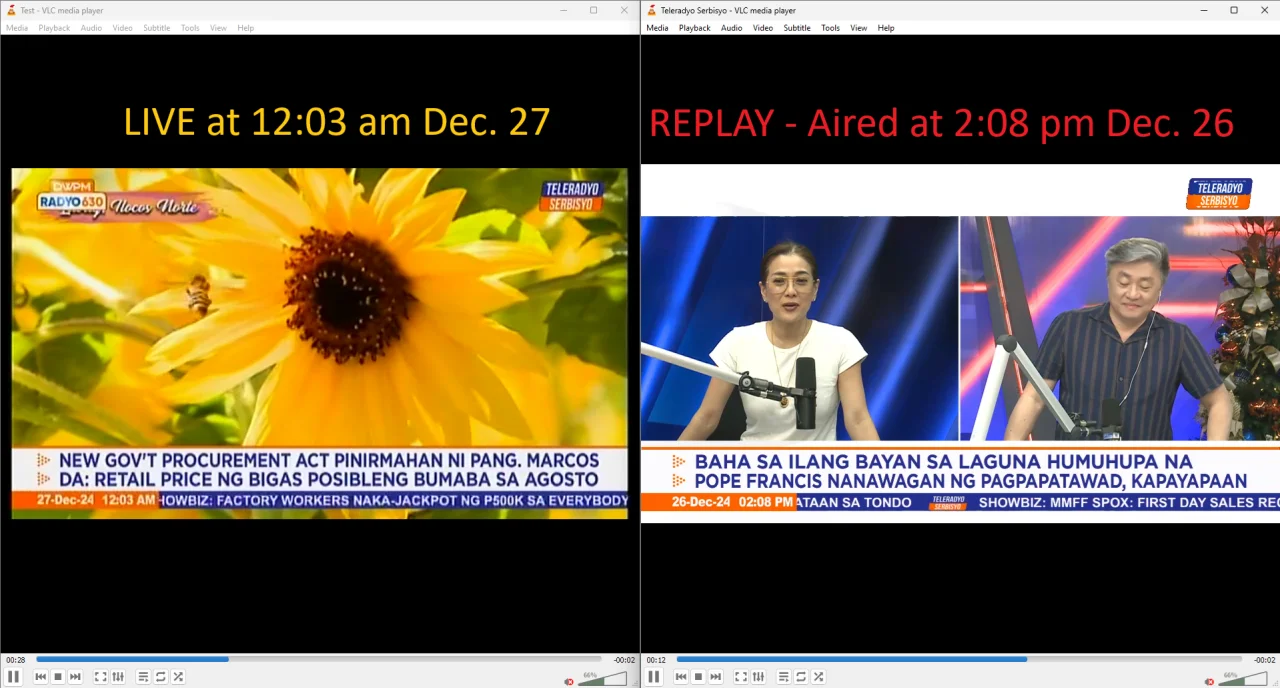Pause playback in the Test VLC window
Image resolution: width=1280 pixels, height=688 pixels.
pyautogui.click(x=13, y=677)
